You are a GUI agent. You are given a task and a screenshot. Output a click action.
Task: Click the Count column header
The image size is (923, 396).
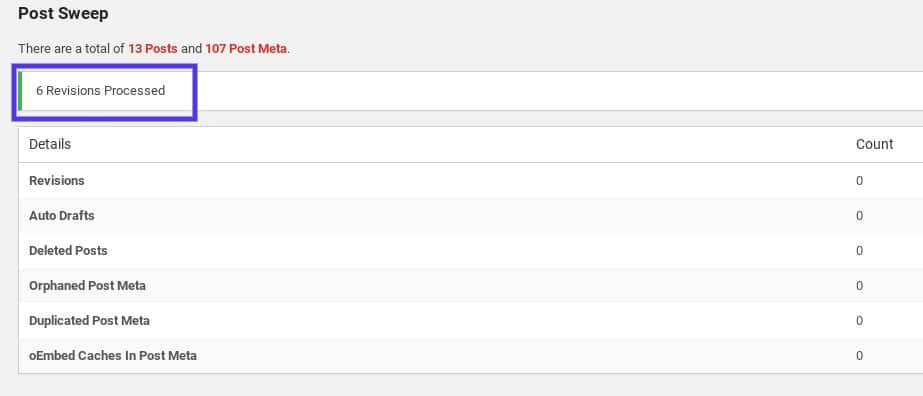point(874,144)
